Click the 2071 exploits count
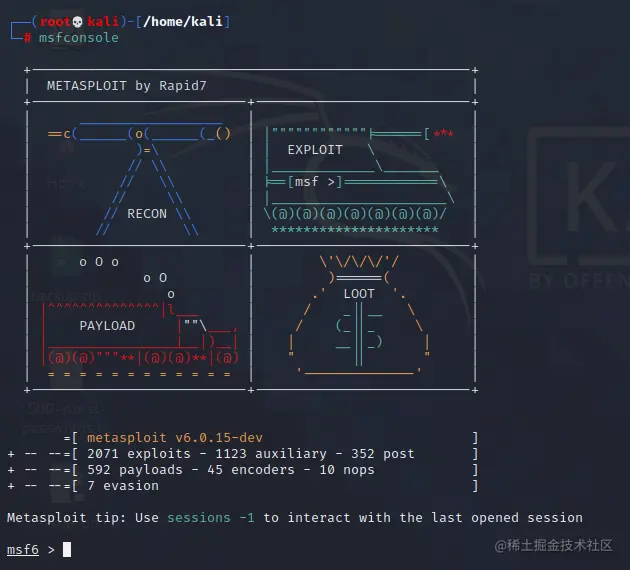This screenshot has width=630, height=570. click(139, 454)
